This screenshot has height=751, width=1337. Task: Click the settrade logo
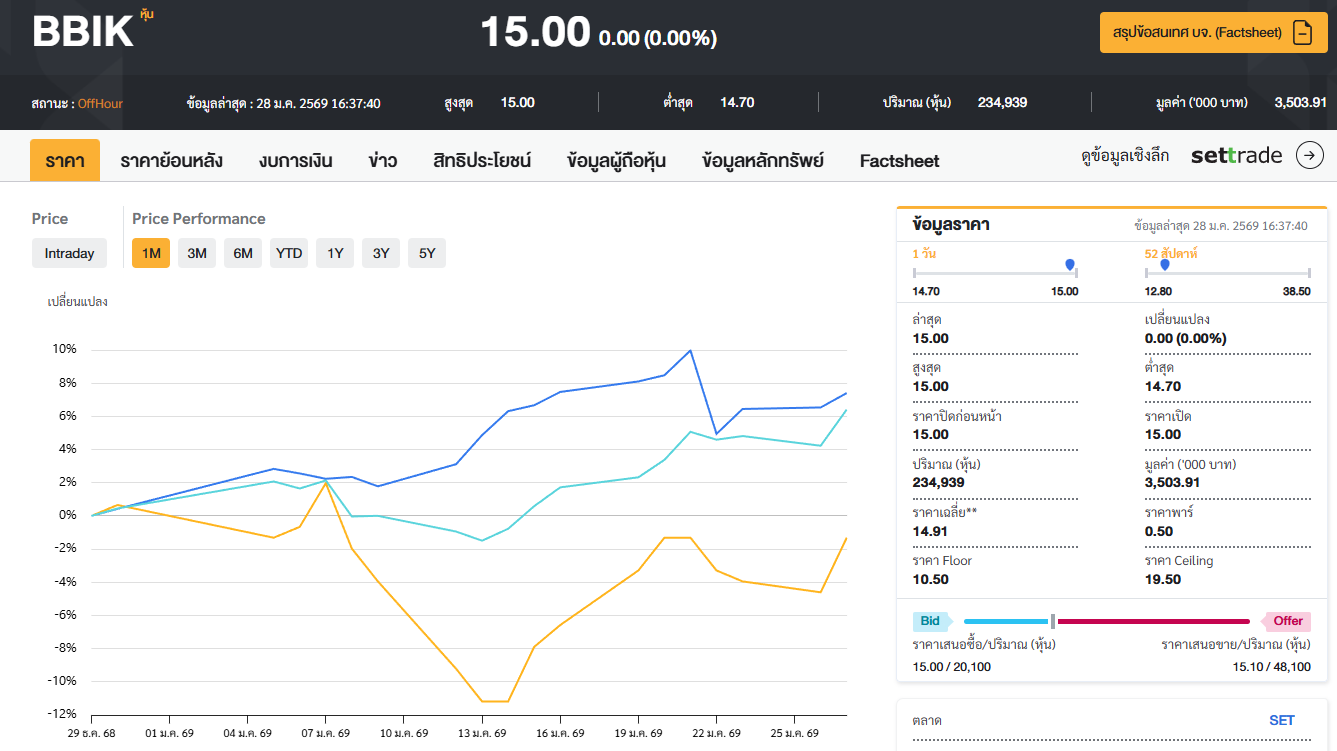pyautogui.click(x=1236, y=155)
